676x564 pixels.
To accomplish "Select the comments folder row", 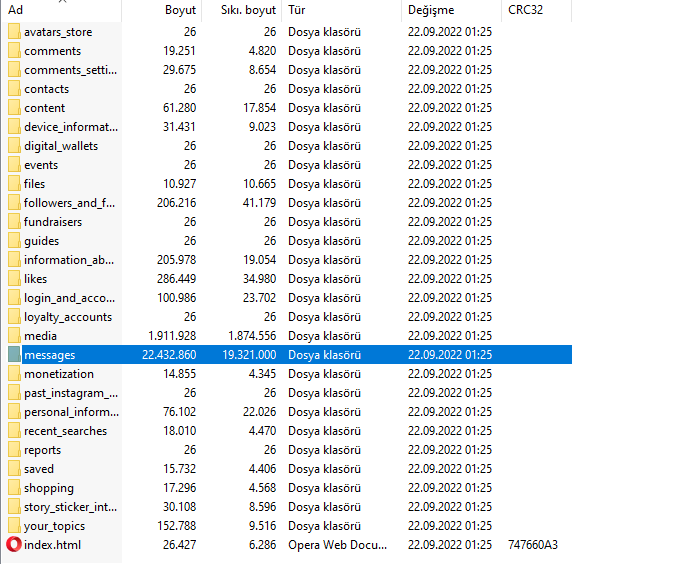I will [x=52, y=51].
